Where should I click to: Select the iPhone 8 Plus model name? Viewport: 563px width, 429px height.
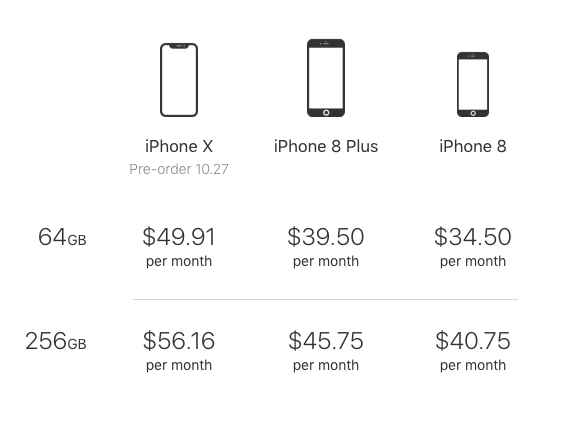pos(326,146)
